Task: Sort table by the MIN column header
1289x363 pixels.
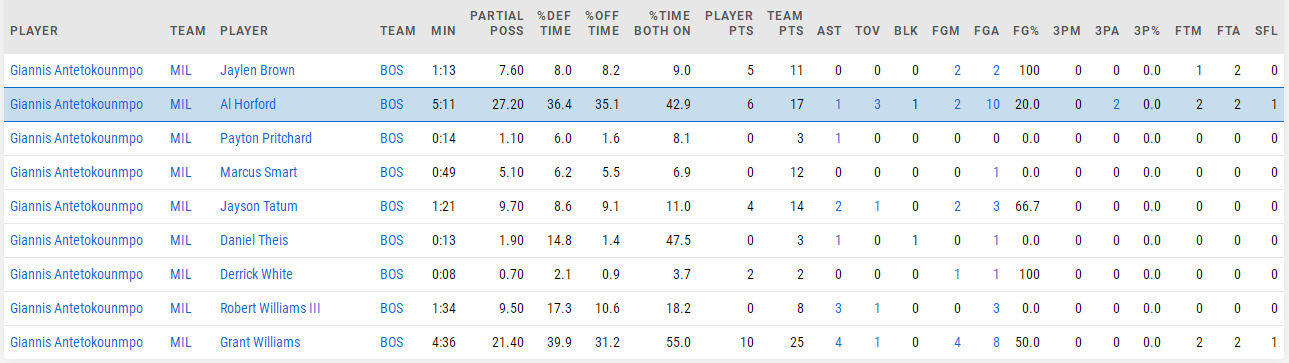Action: click(x=443, y=31)
